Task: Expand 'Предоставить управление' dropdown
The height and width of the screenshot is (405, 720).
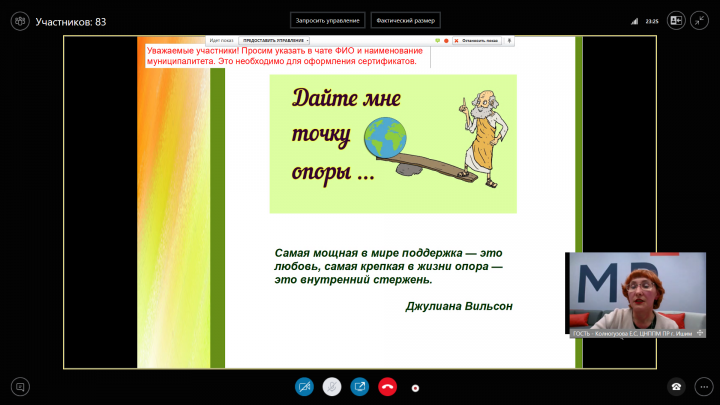Action: click(274, 40)
